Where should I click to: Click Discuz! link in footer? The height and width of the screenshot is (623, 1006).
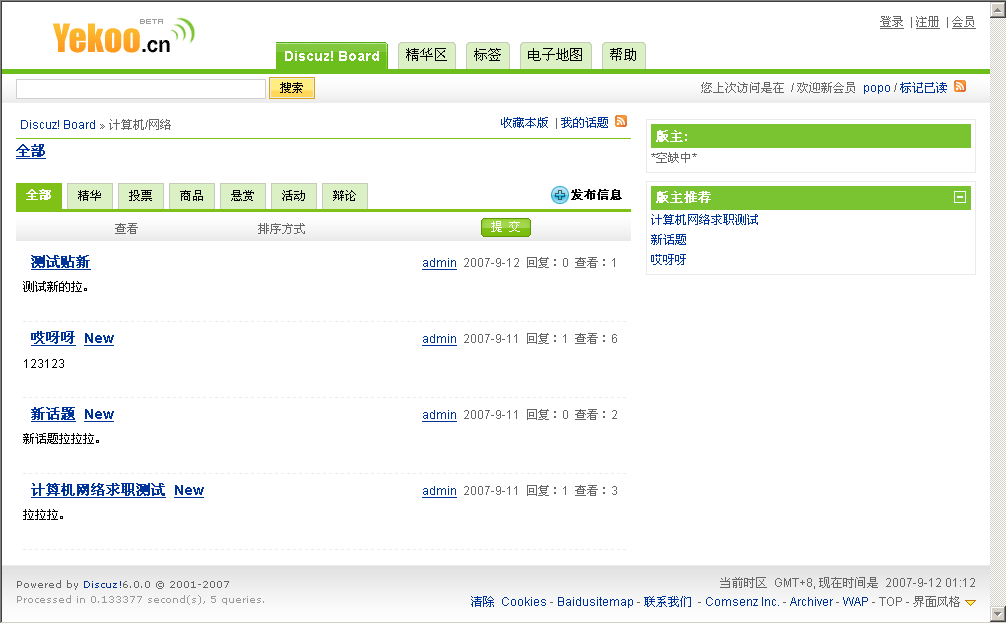(x=101, y=585)
